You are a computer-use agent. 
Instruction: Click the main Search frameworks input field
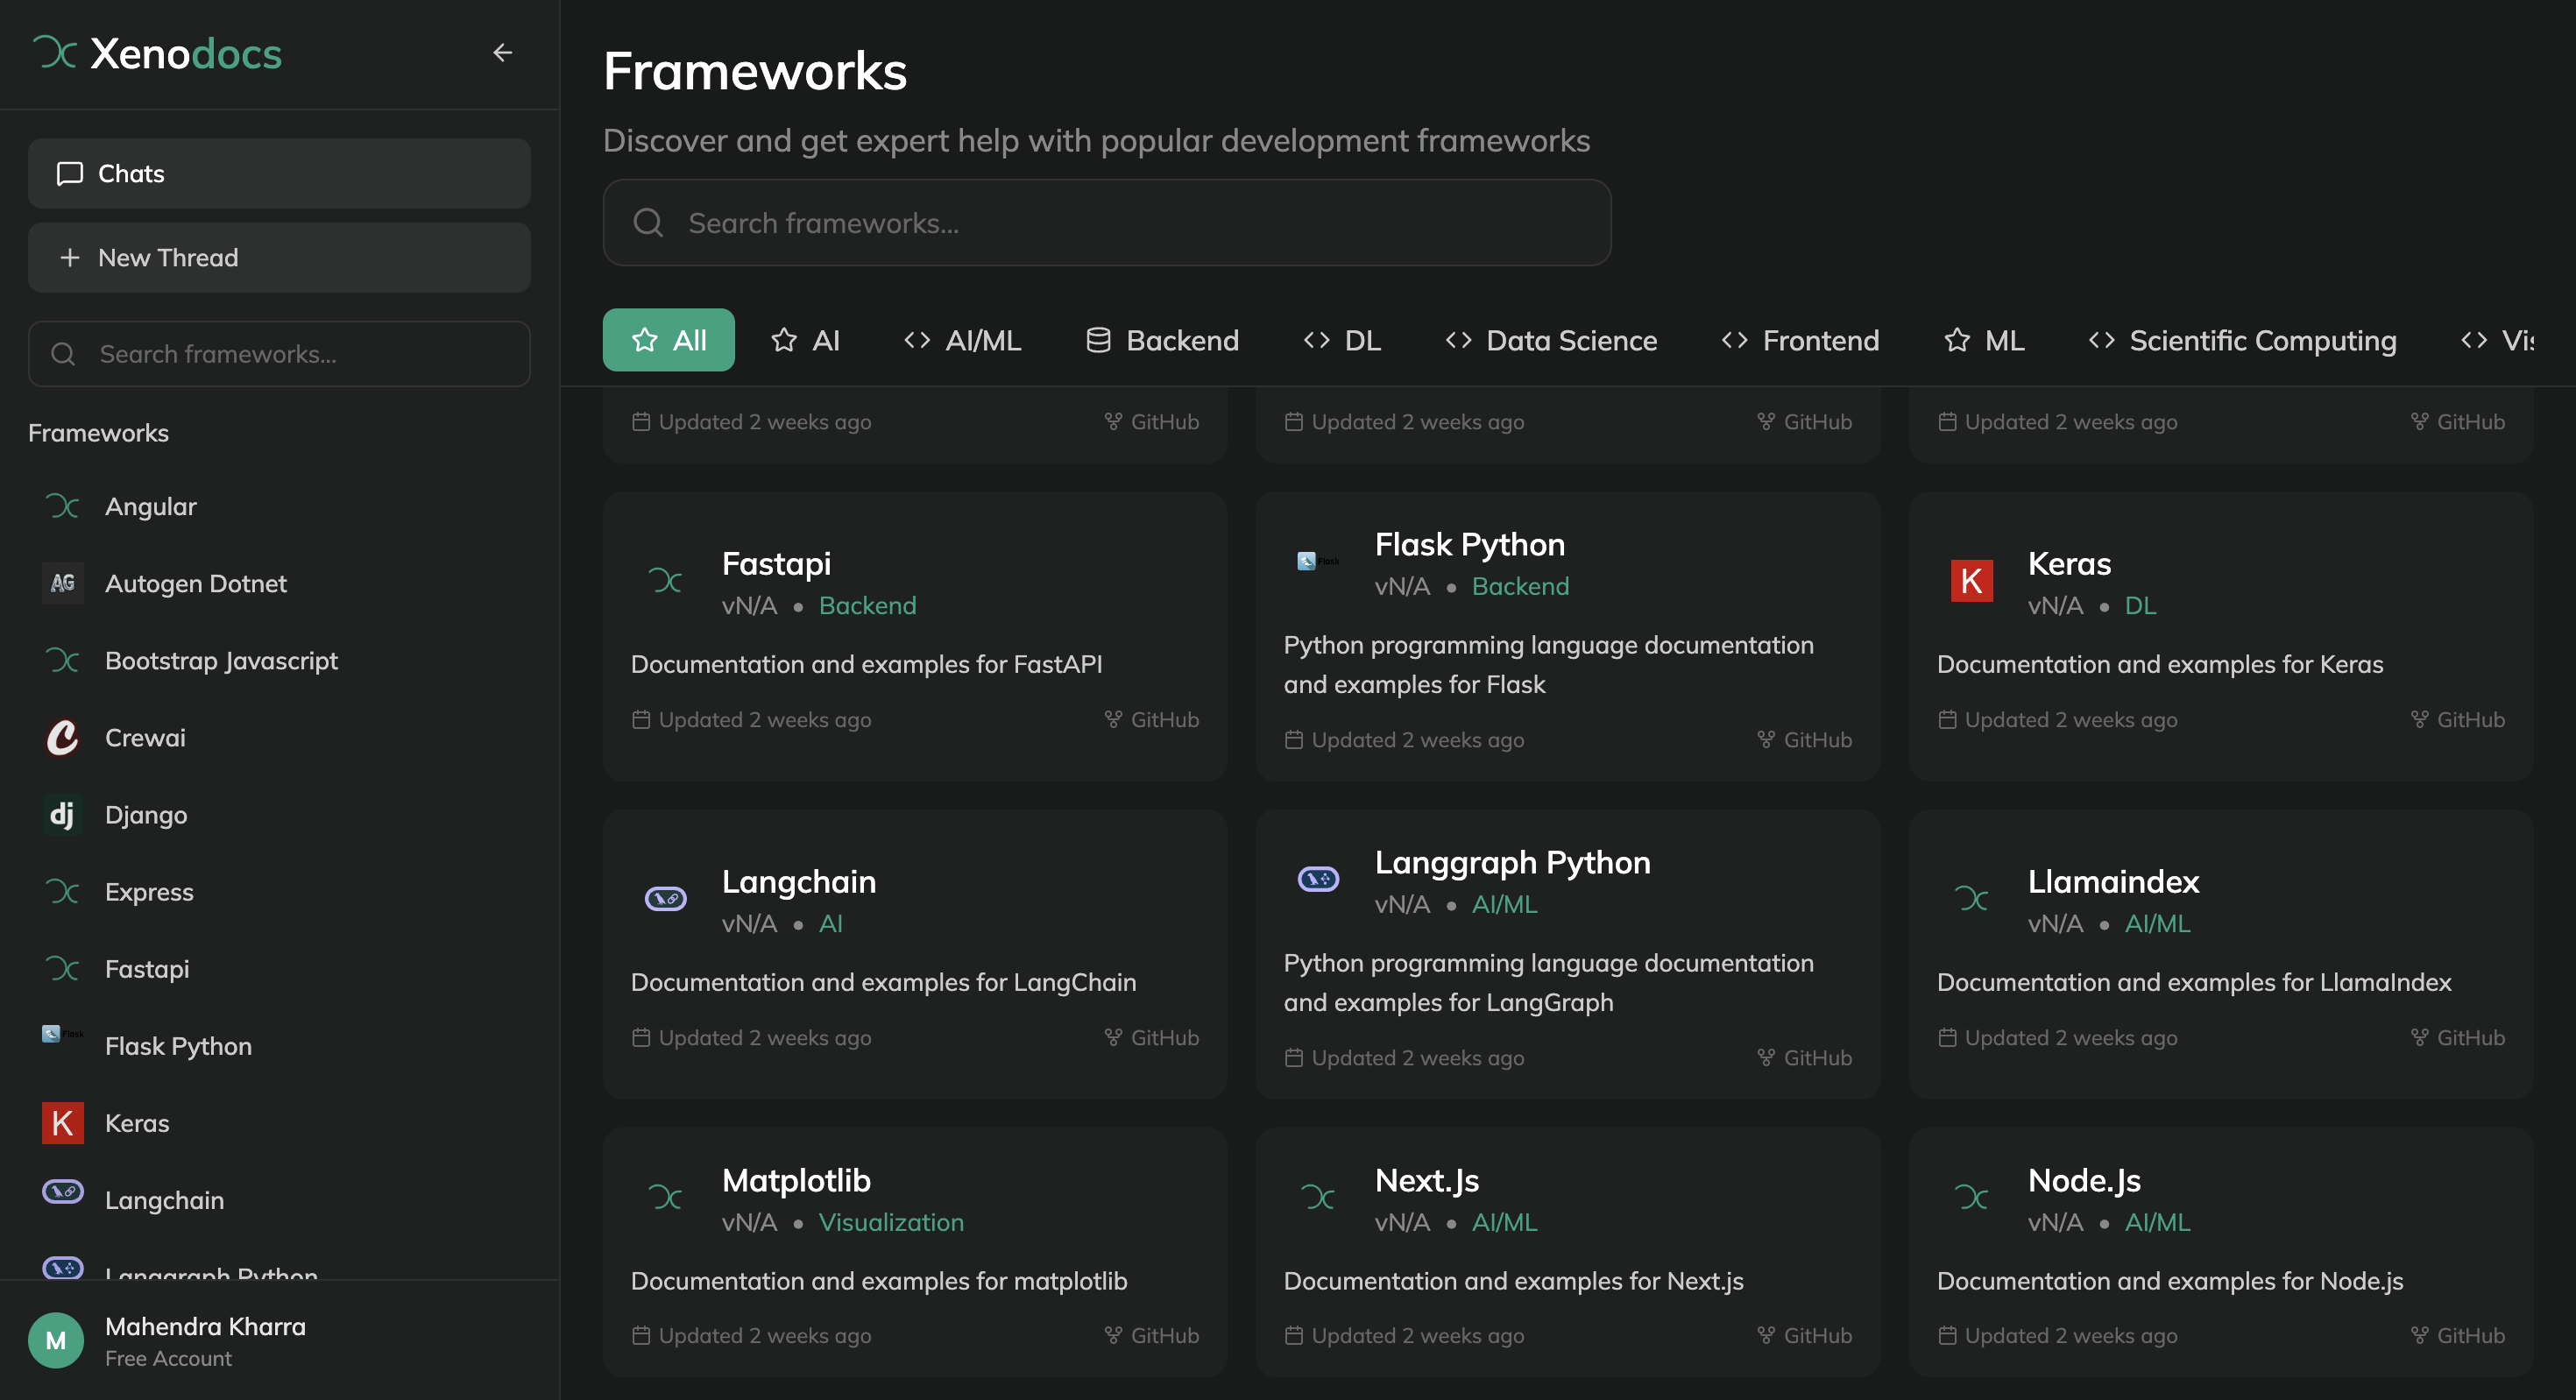click(1106, 222)
